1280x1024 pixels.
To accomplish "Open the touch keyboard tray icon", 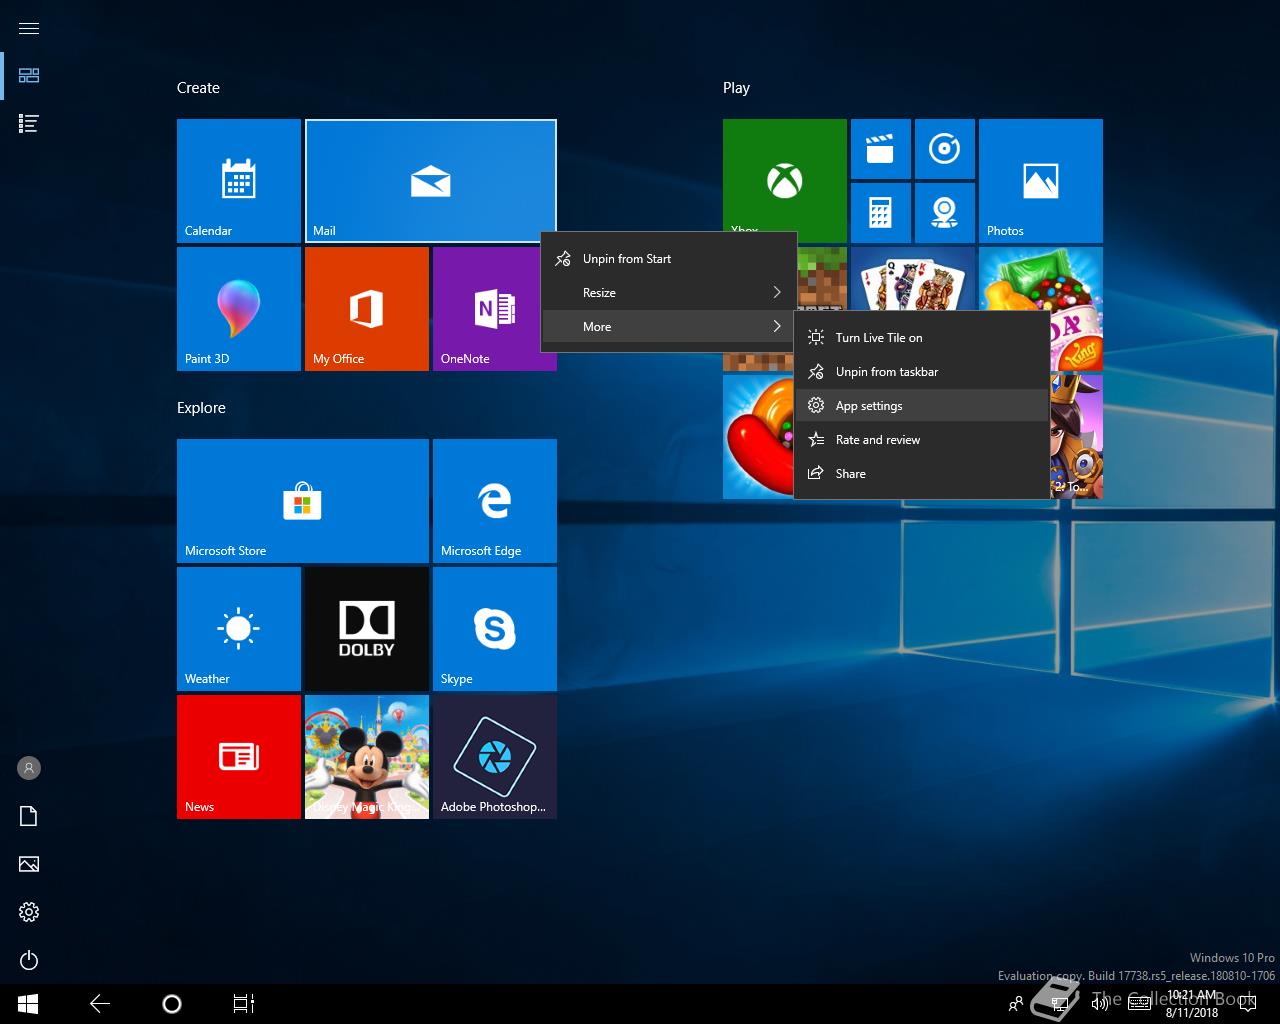I will (x=1140, y=1004).
